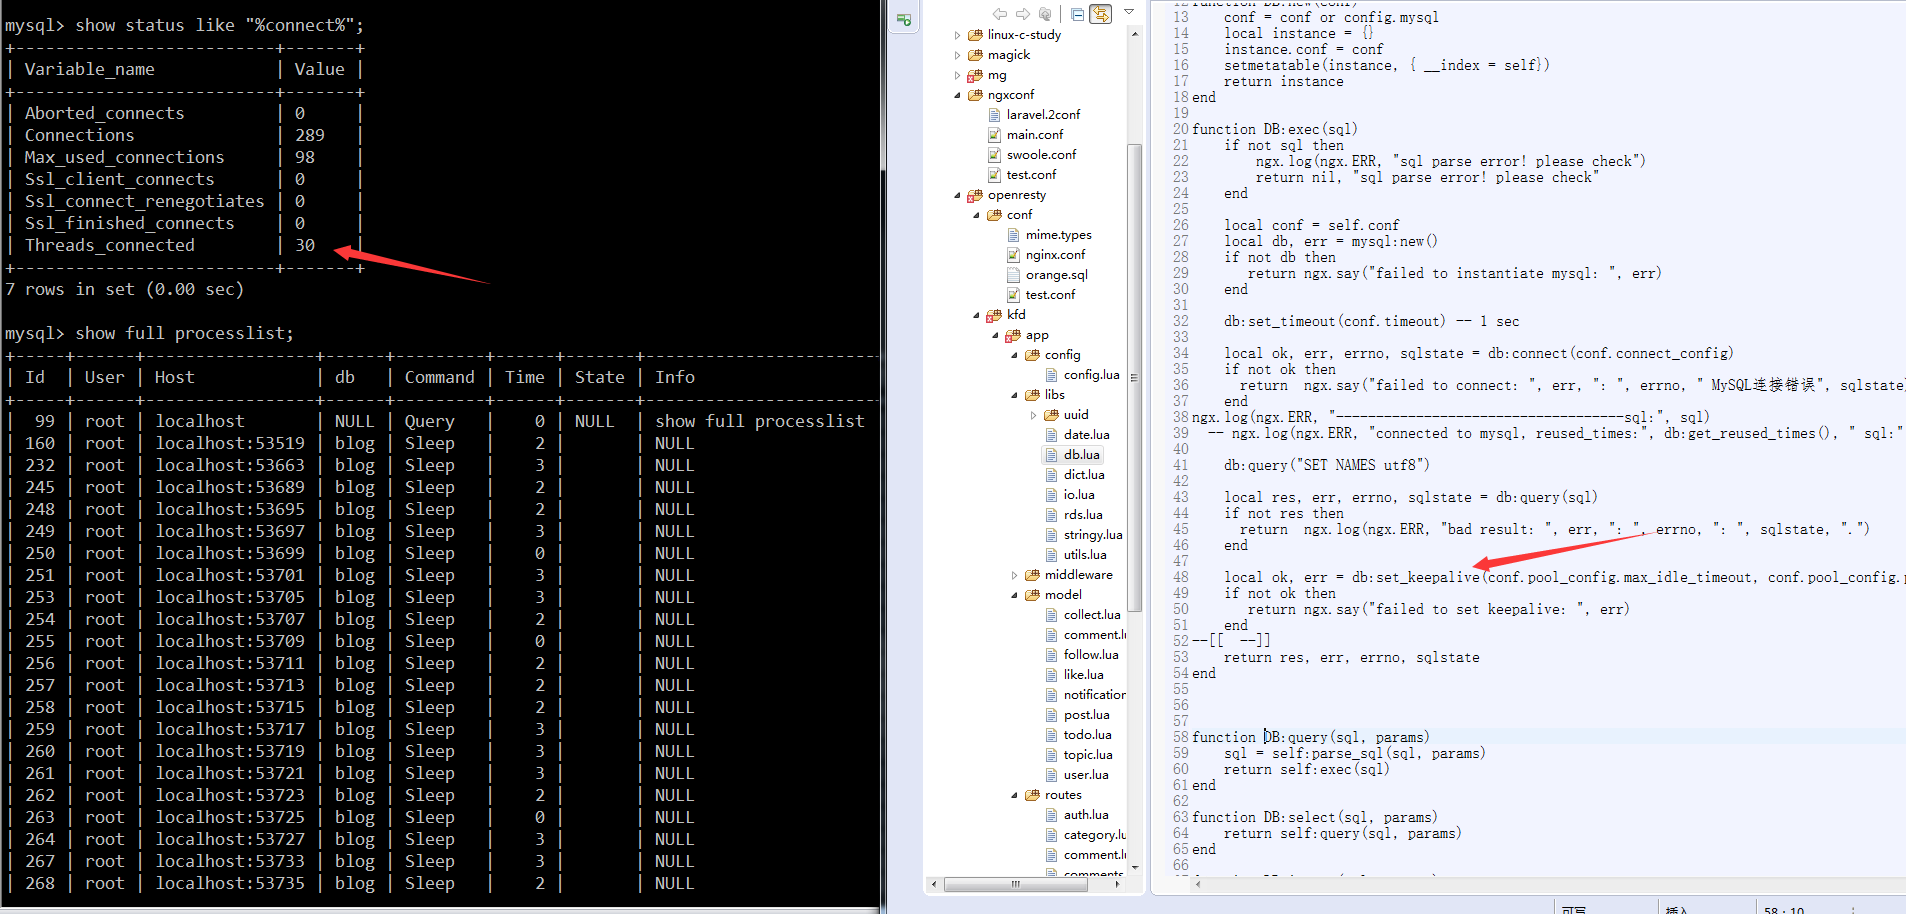
Task: Click the file icon beside collect.lua
Action: click(x=1051, y=615)
